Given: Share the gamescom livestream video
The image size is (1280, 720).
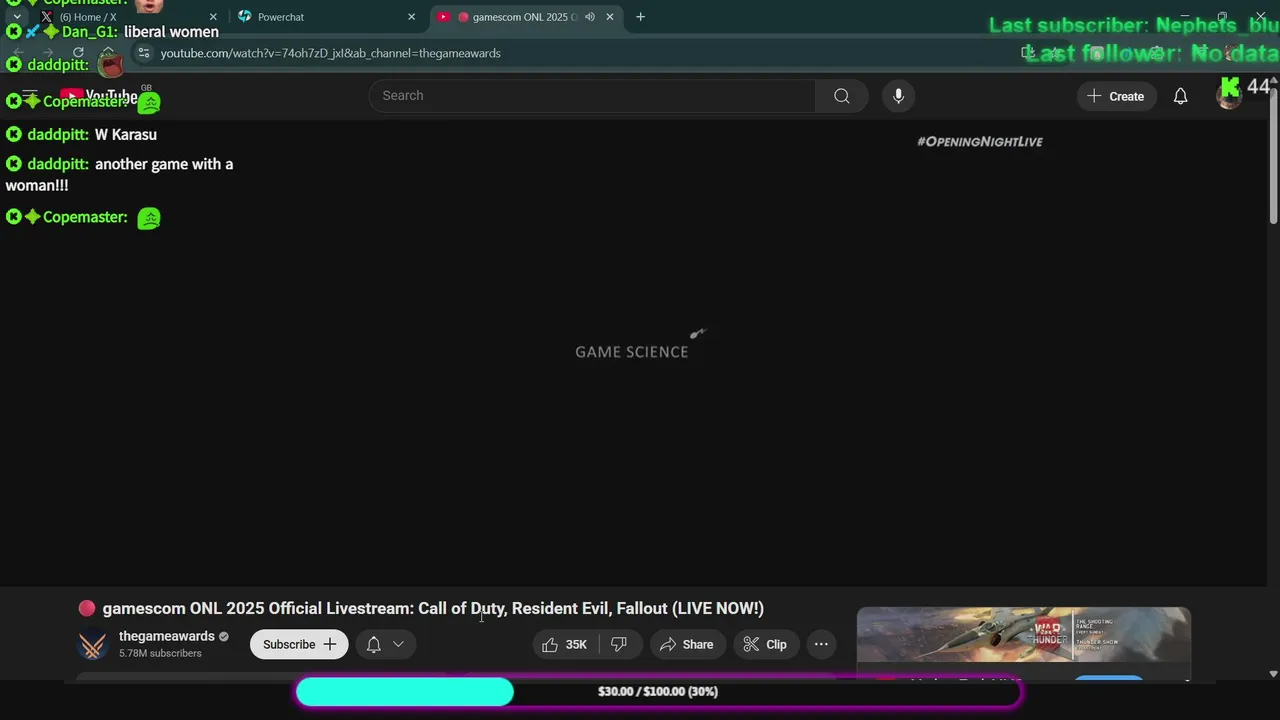Looking at the screenshot, I should point(687,644).
